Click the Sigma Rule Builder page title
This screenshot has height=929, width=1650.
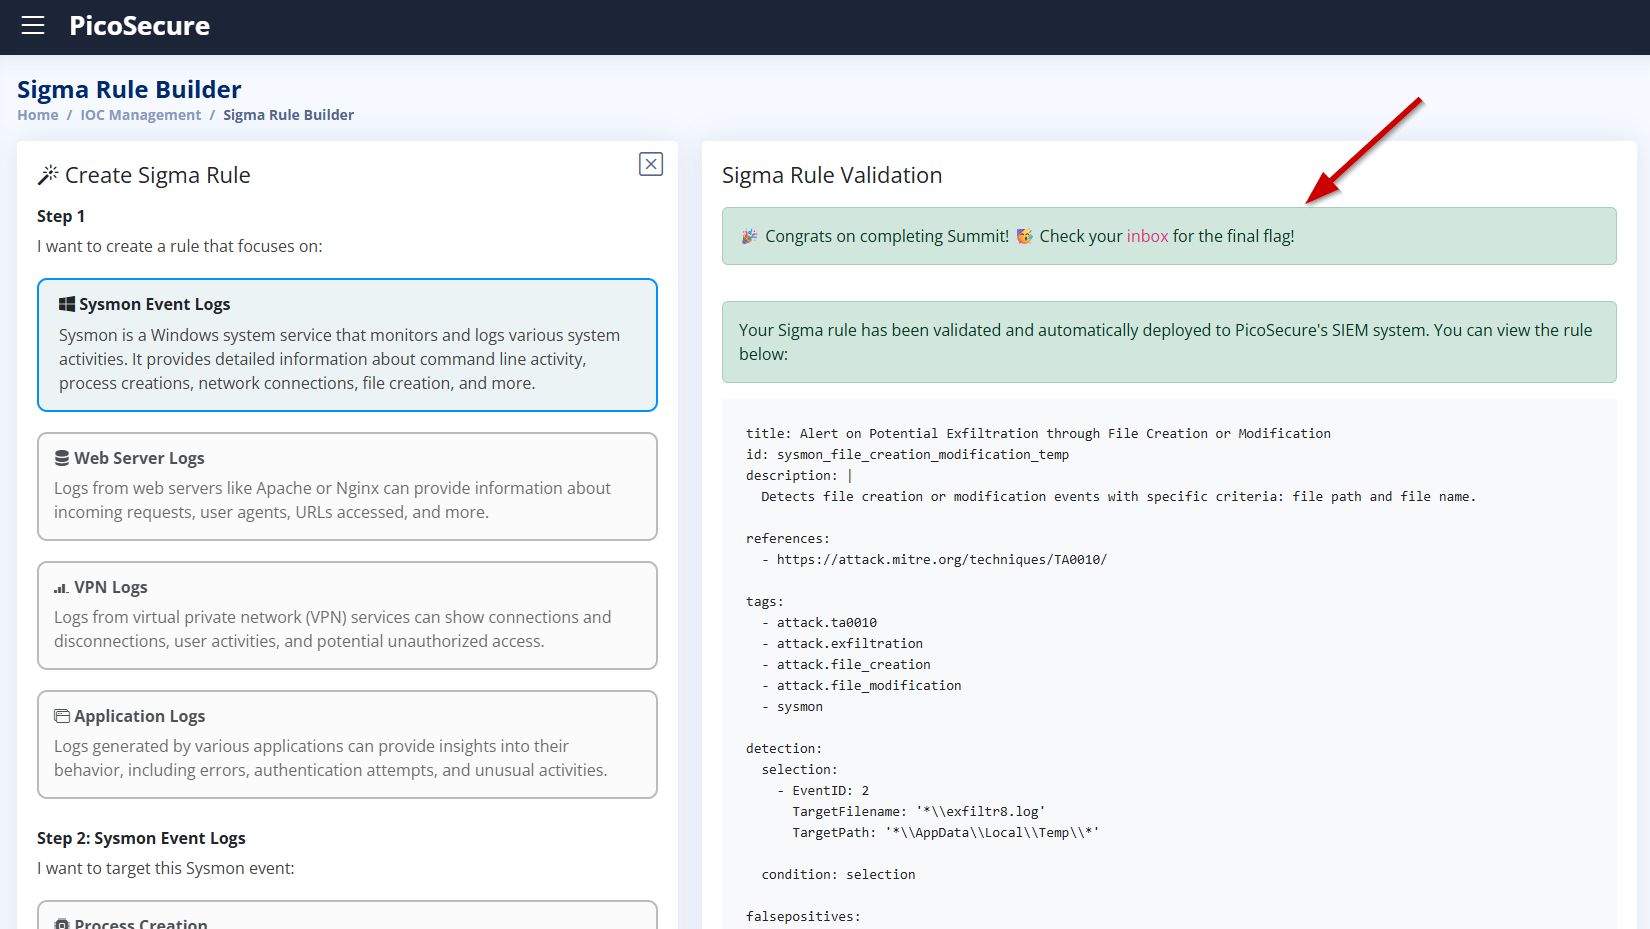[129, 89]
